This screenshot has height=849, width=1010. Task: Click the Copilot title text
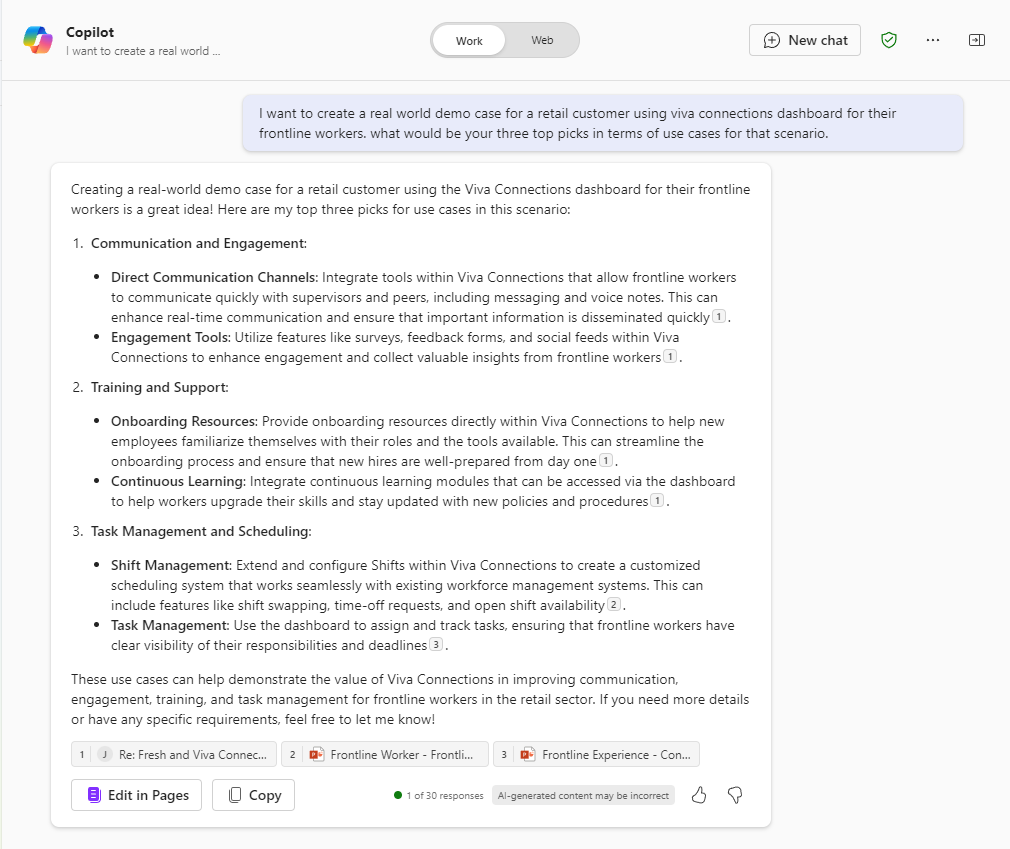[90, 32]
